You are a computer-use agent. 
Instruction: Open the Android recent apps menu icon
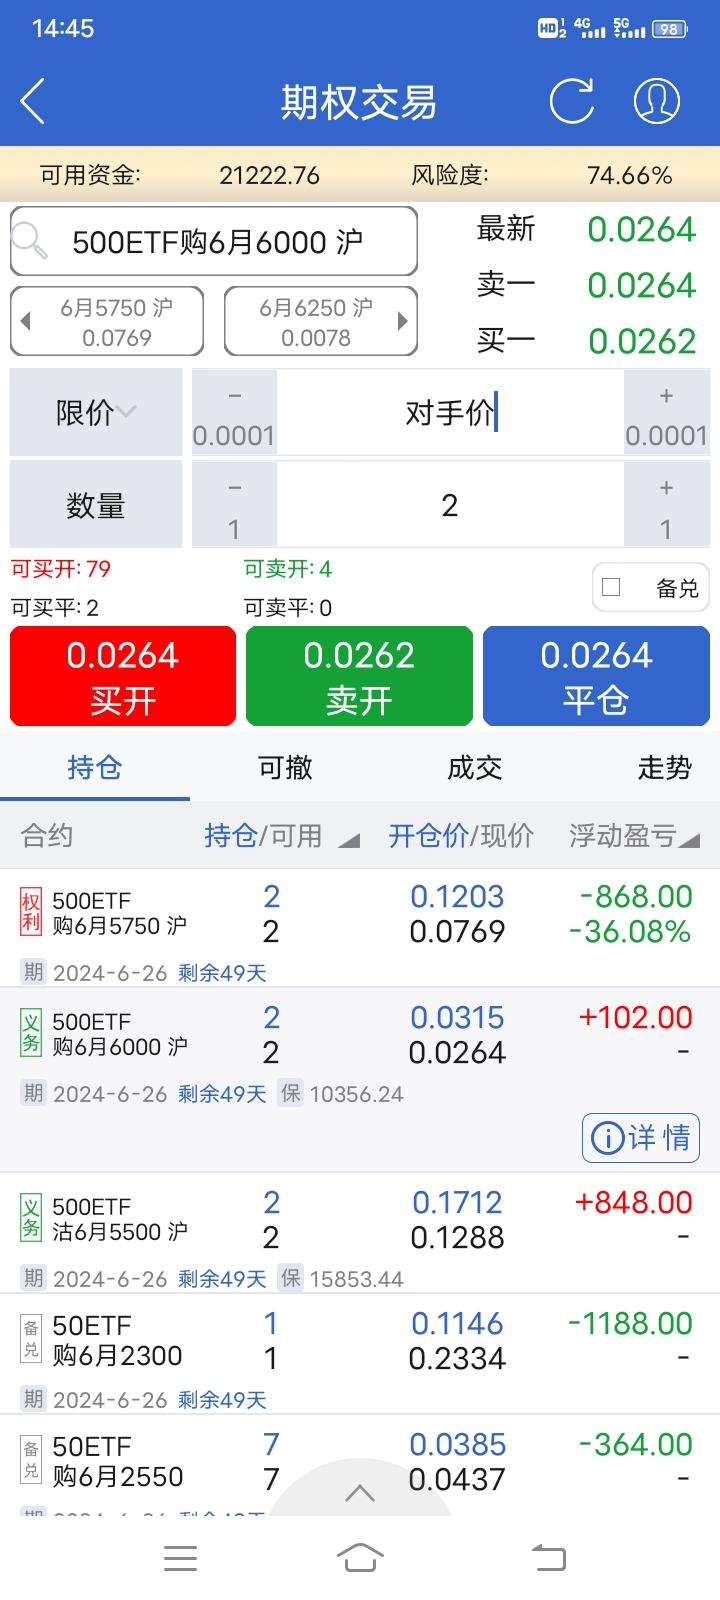click(180, 1557)
